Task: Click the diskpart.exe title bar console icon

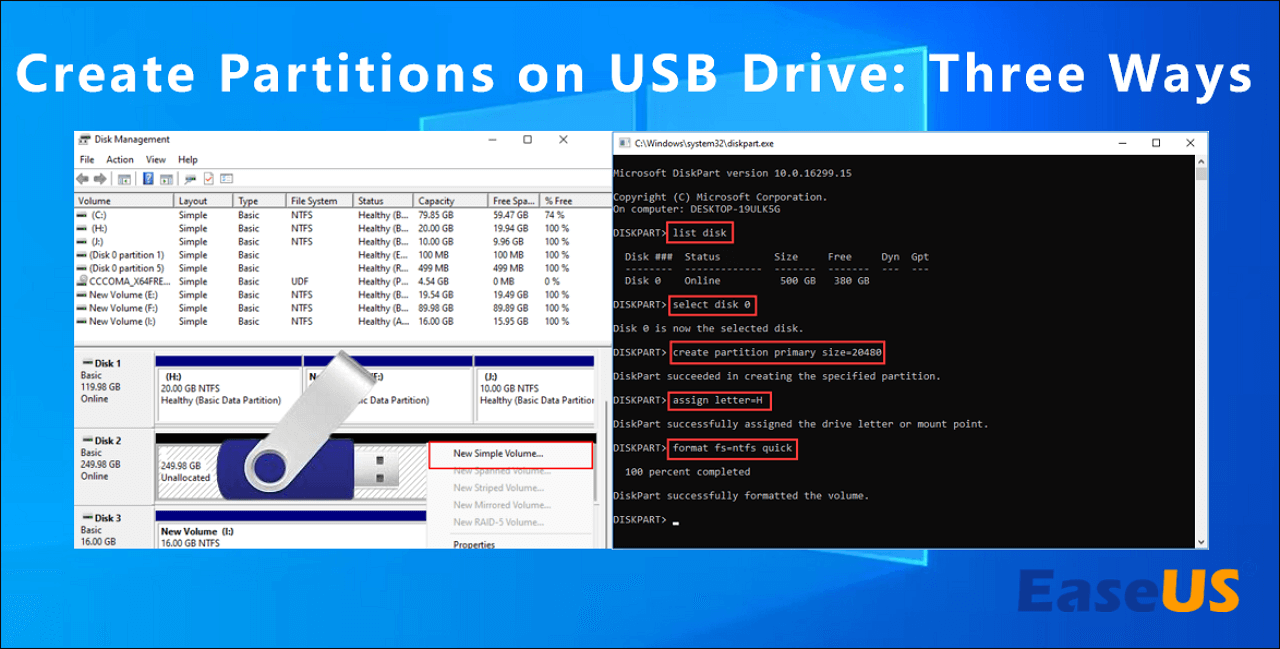Action: (x=624, y=144)
